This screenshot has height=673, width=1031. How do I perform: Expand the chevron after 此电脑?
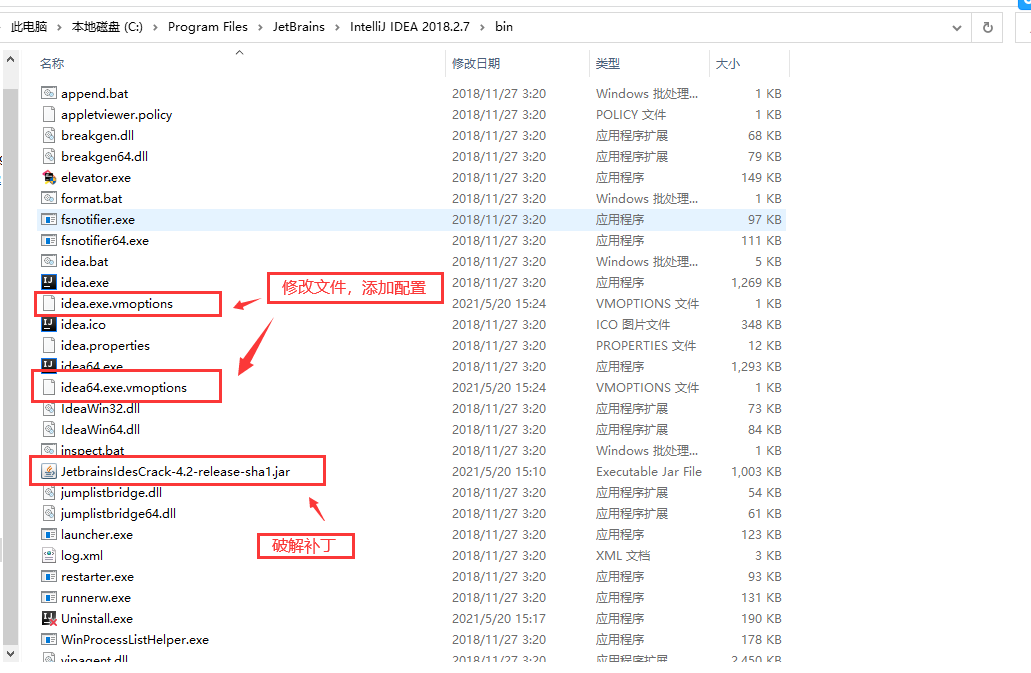coord(59,27)
